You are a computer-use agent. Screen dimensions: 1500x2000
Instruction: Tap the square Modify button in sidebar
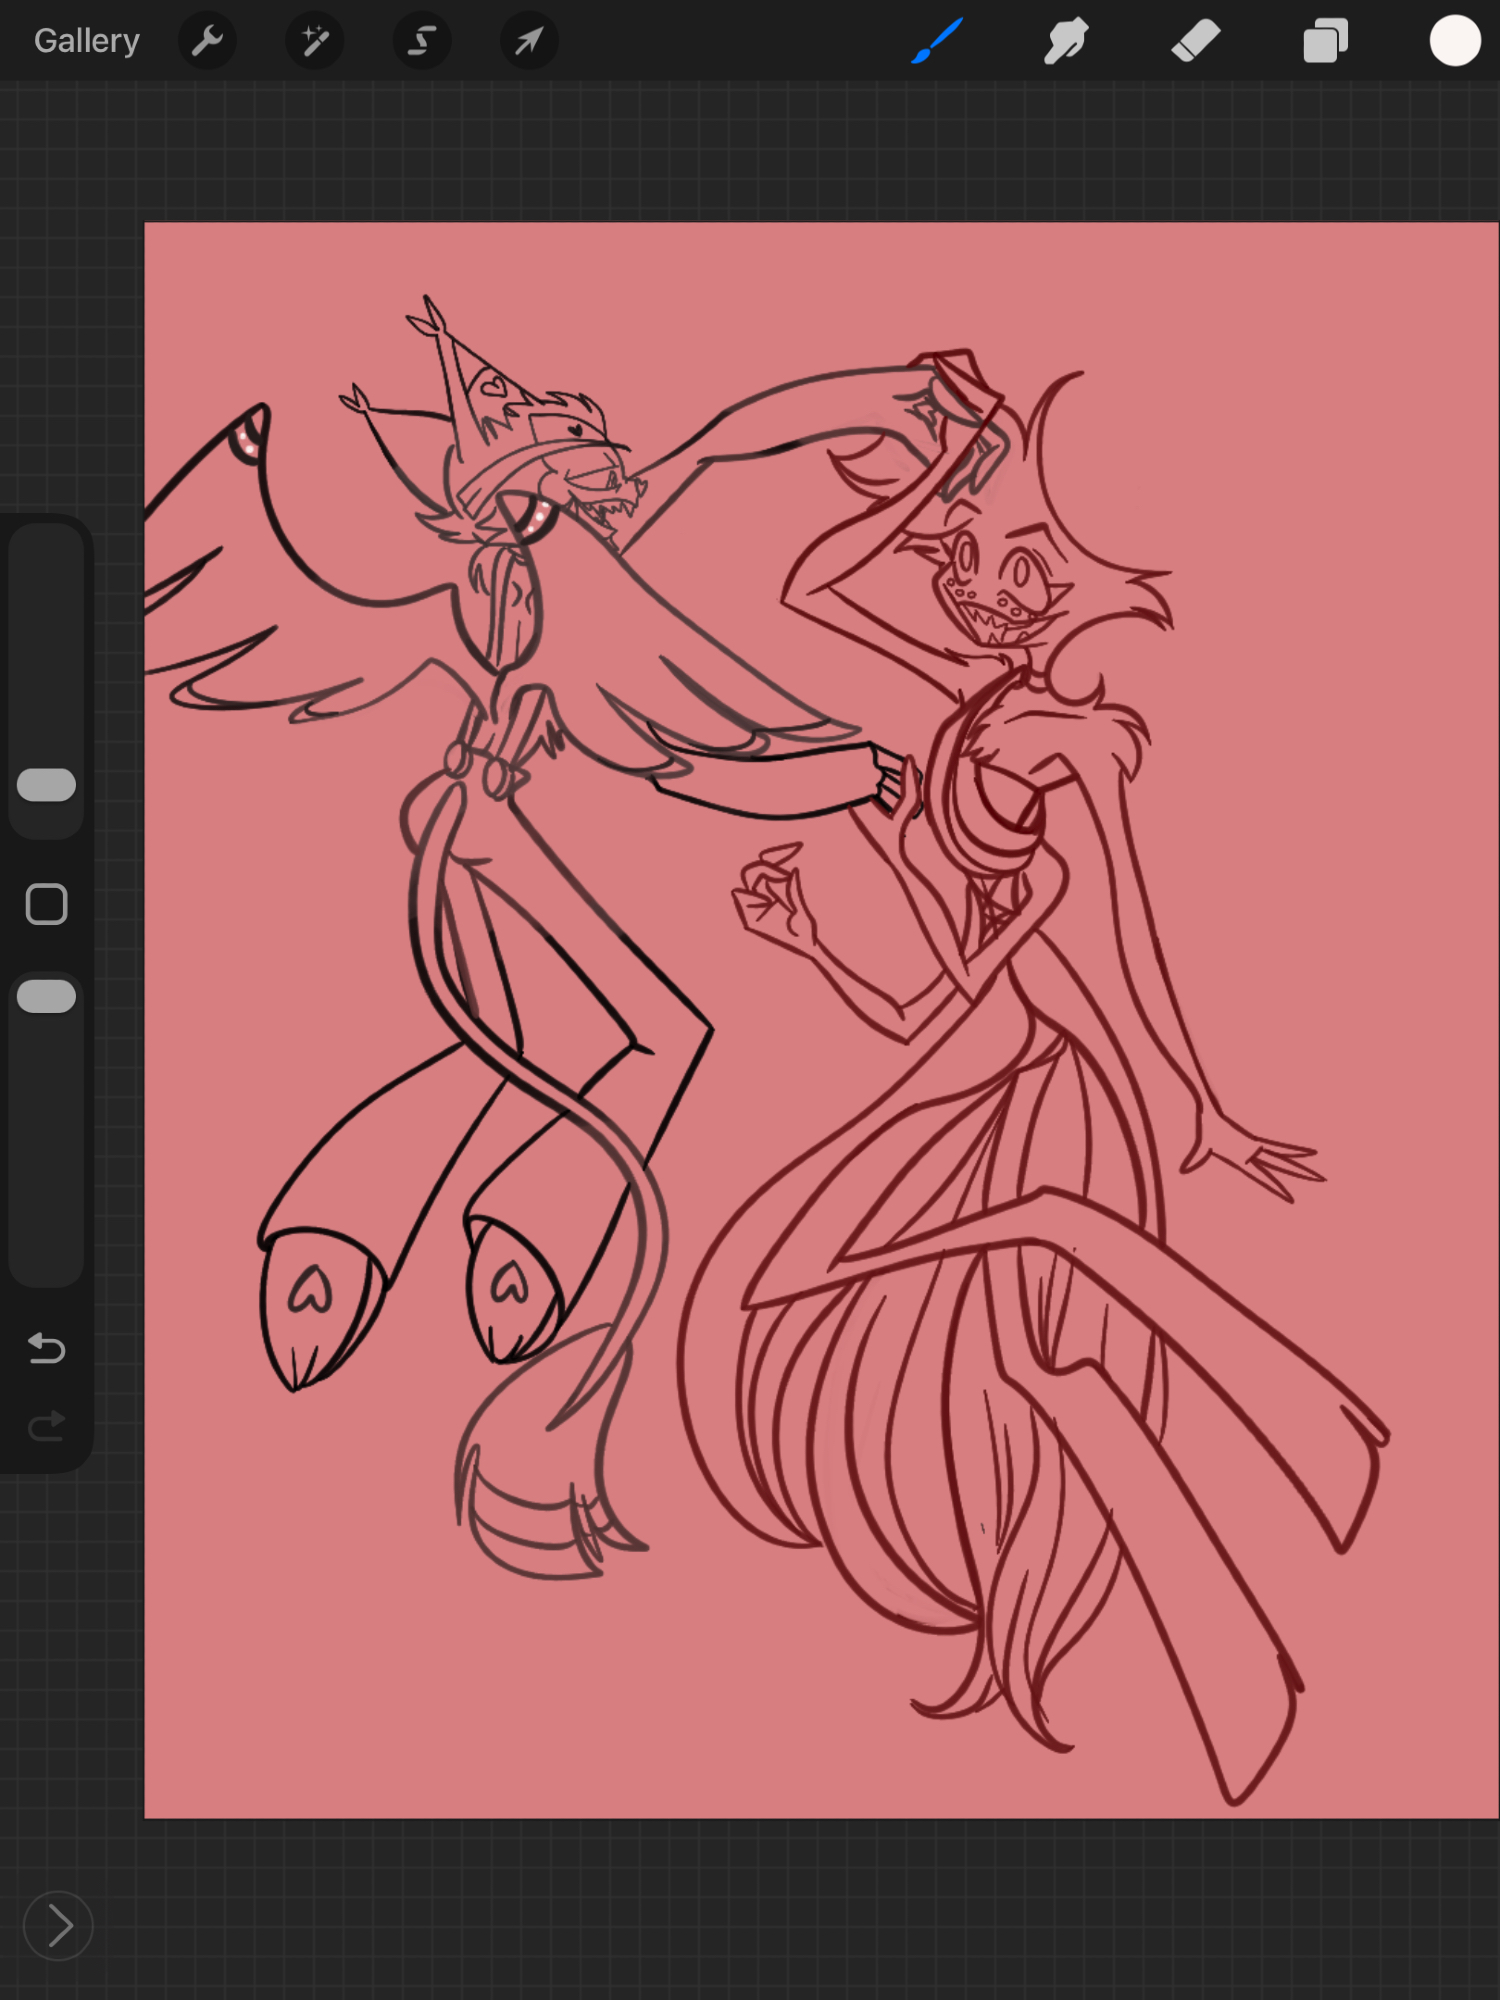[x=47, y=904]
